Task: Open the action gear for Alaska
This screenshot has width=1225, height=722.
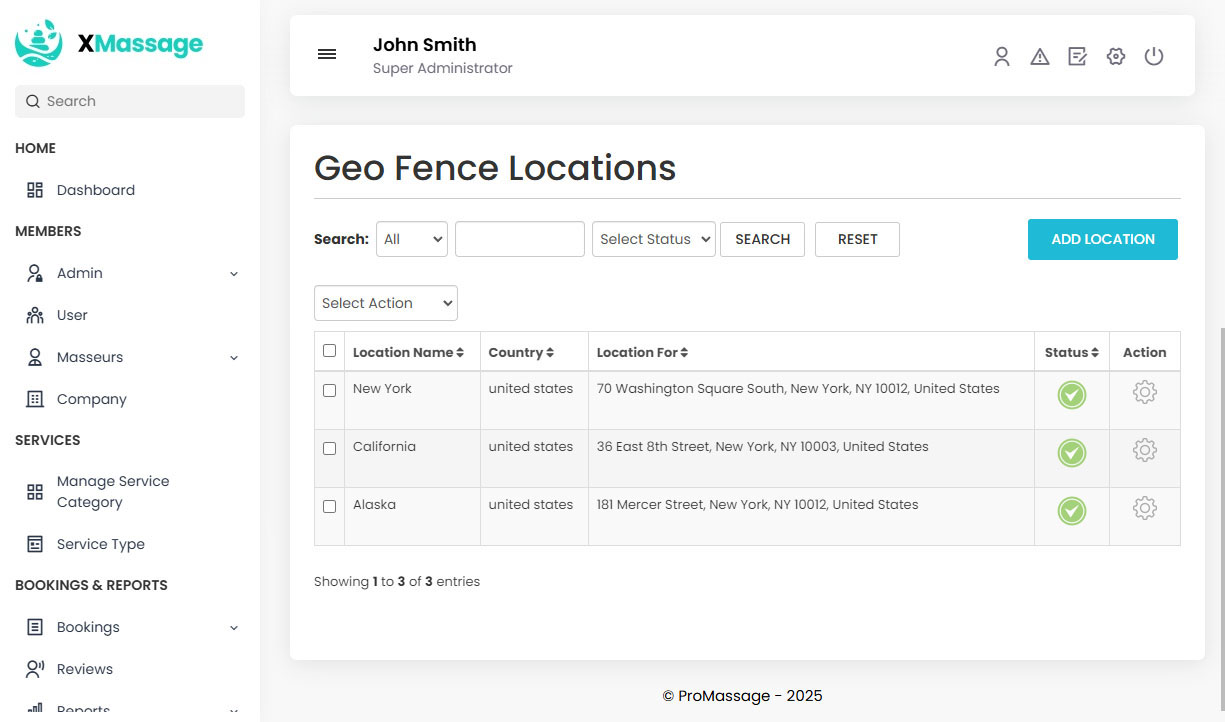Action: coord(1144,509)
